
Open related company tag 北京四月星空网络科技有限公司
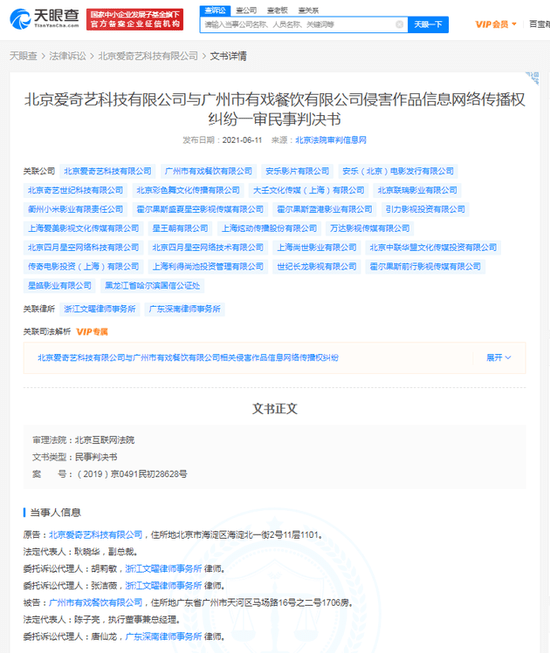pos(83,248)
